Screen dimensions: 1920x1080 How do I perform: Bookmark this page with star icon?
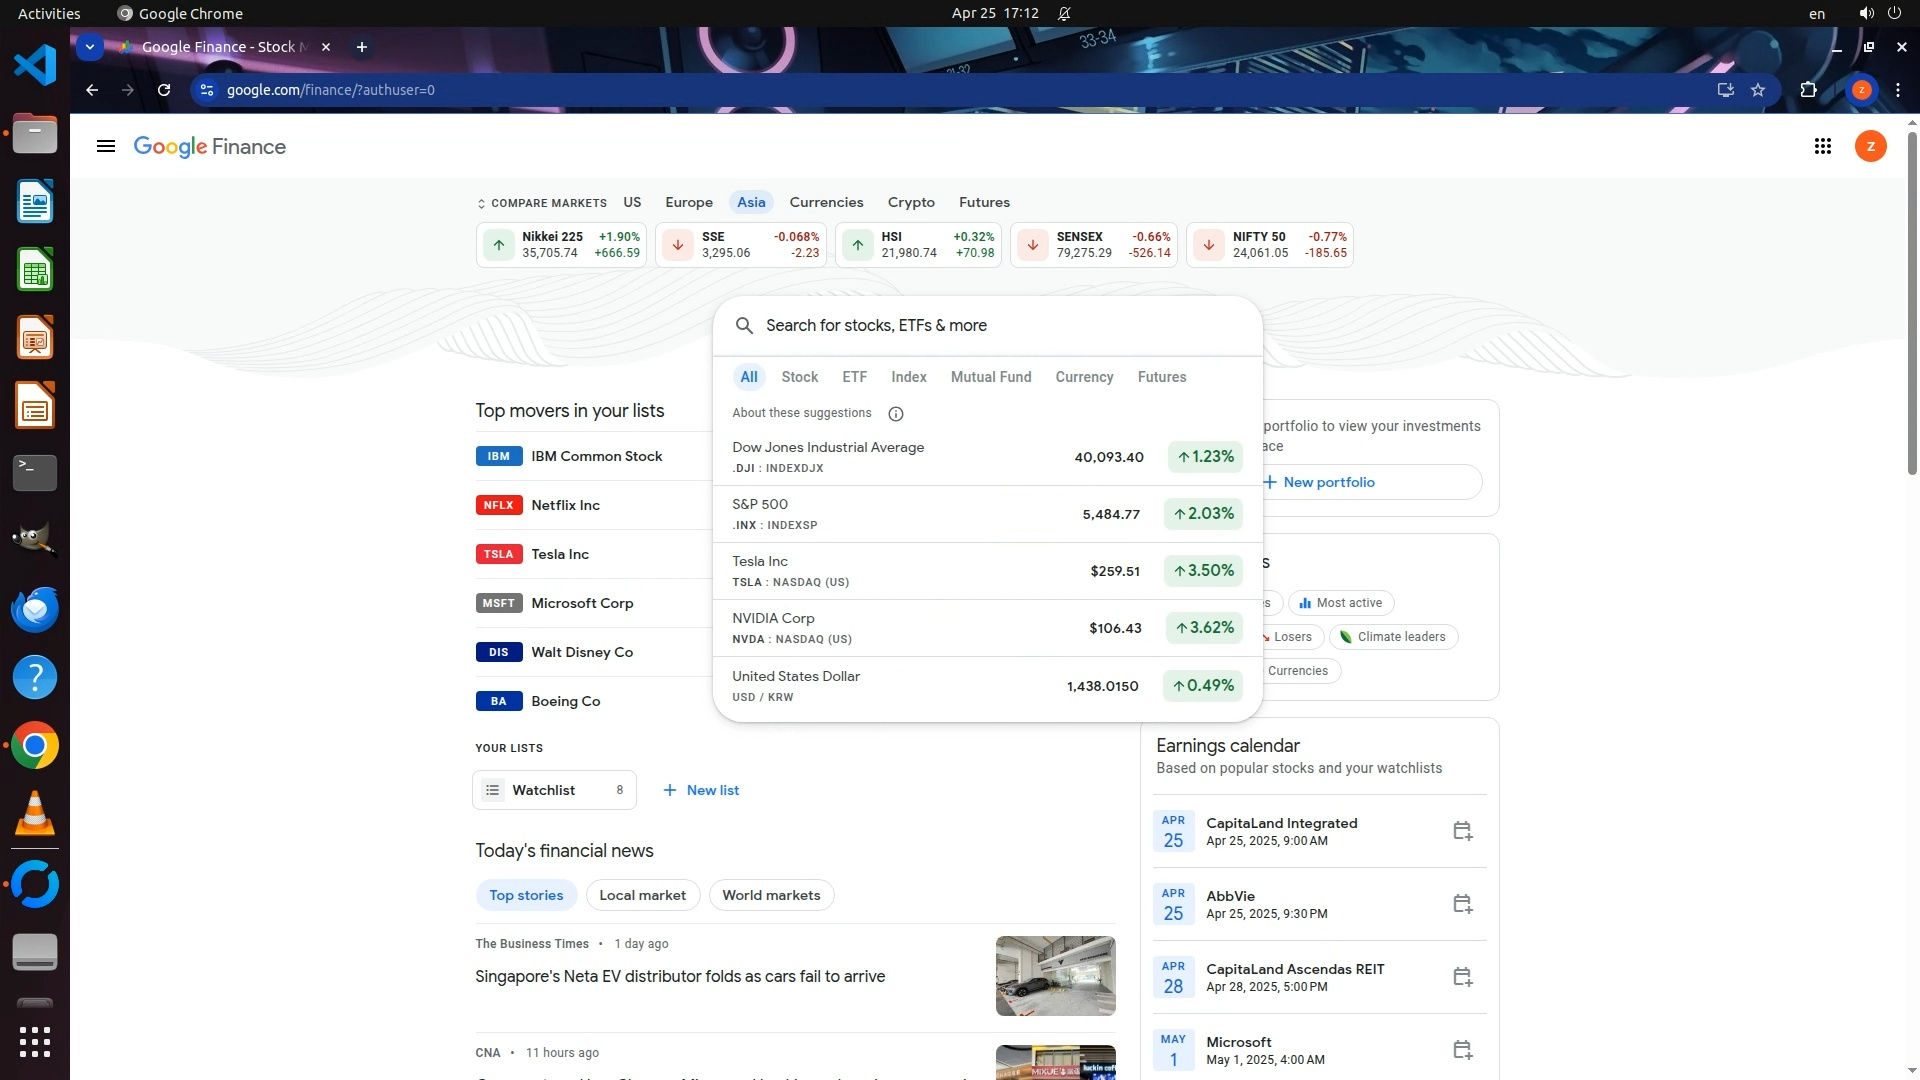tap(1758, 90)
